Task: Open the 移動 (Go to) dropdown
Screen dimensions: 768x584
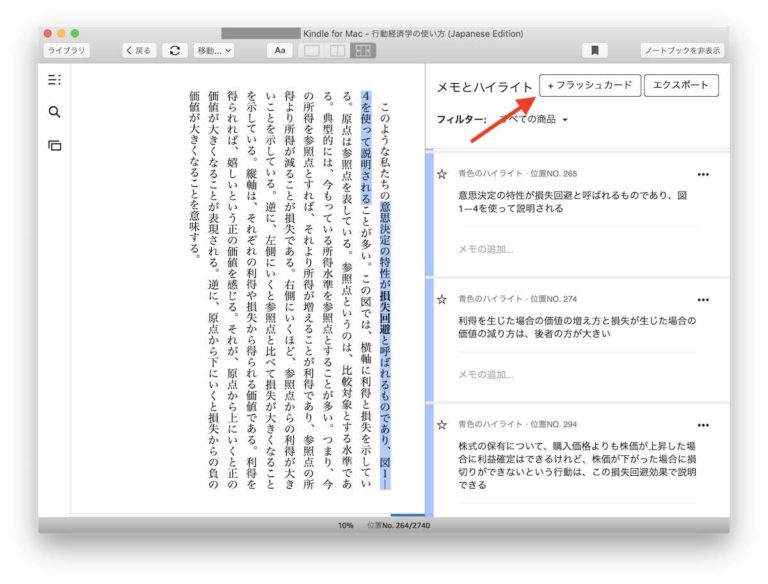Action: [214, 50]
